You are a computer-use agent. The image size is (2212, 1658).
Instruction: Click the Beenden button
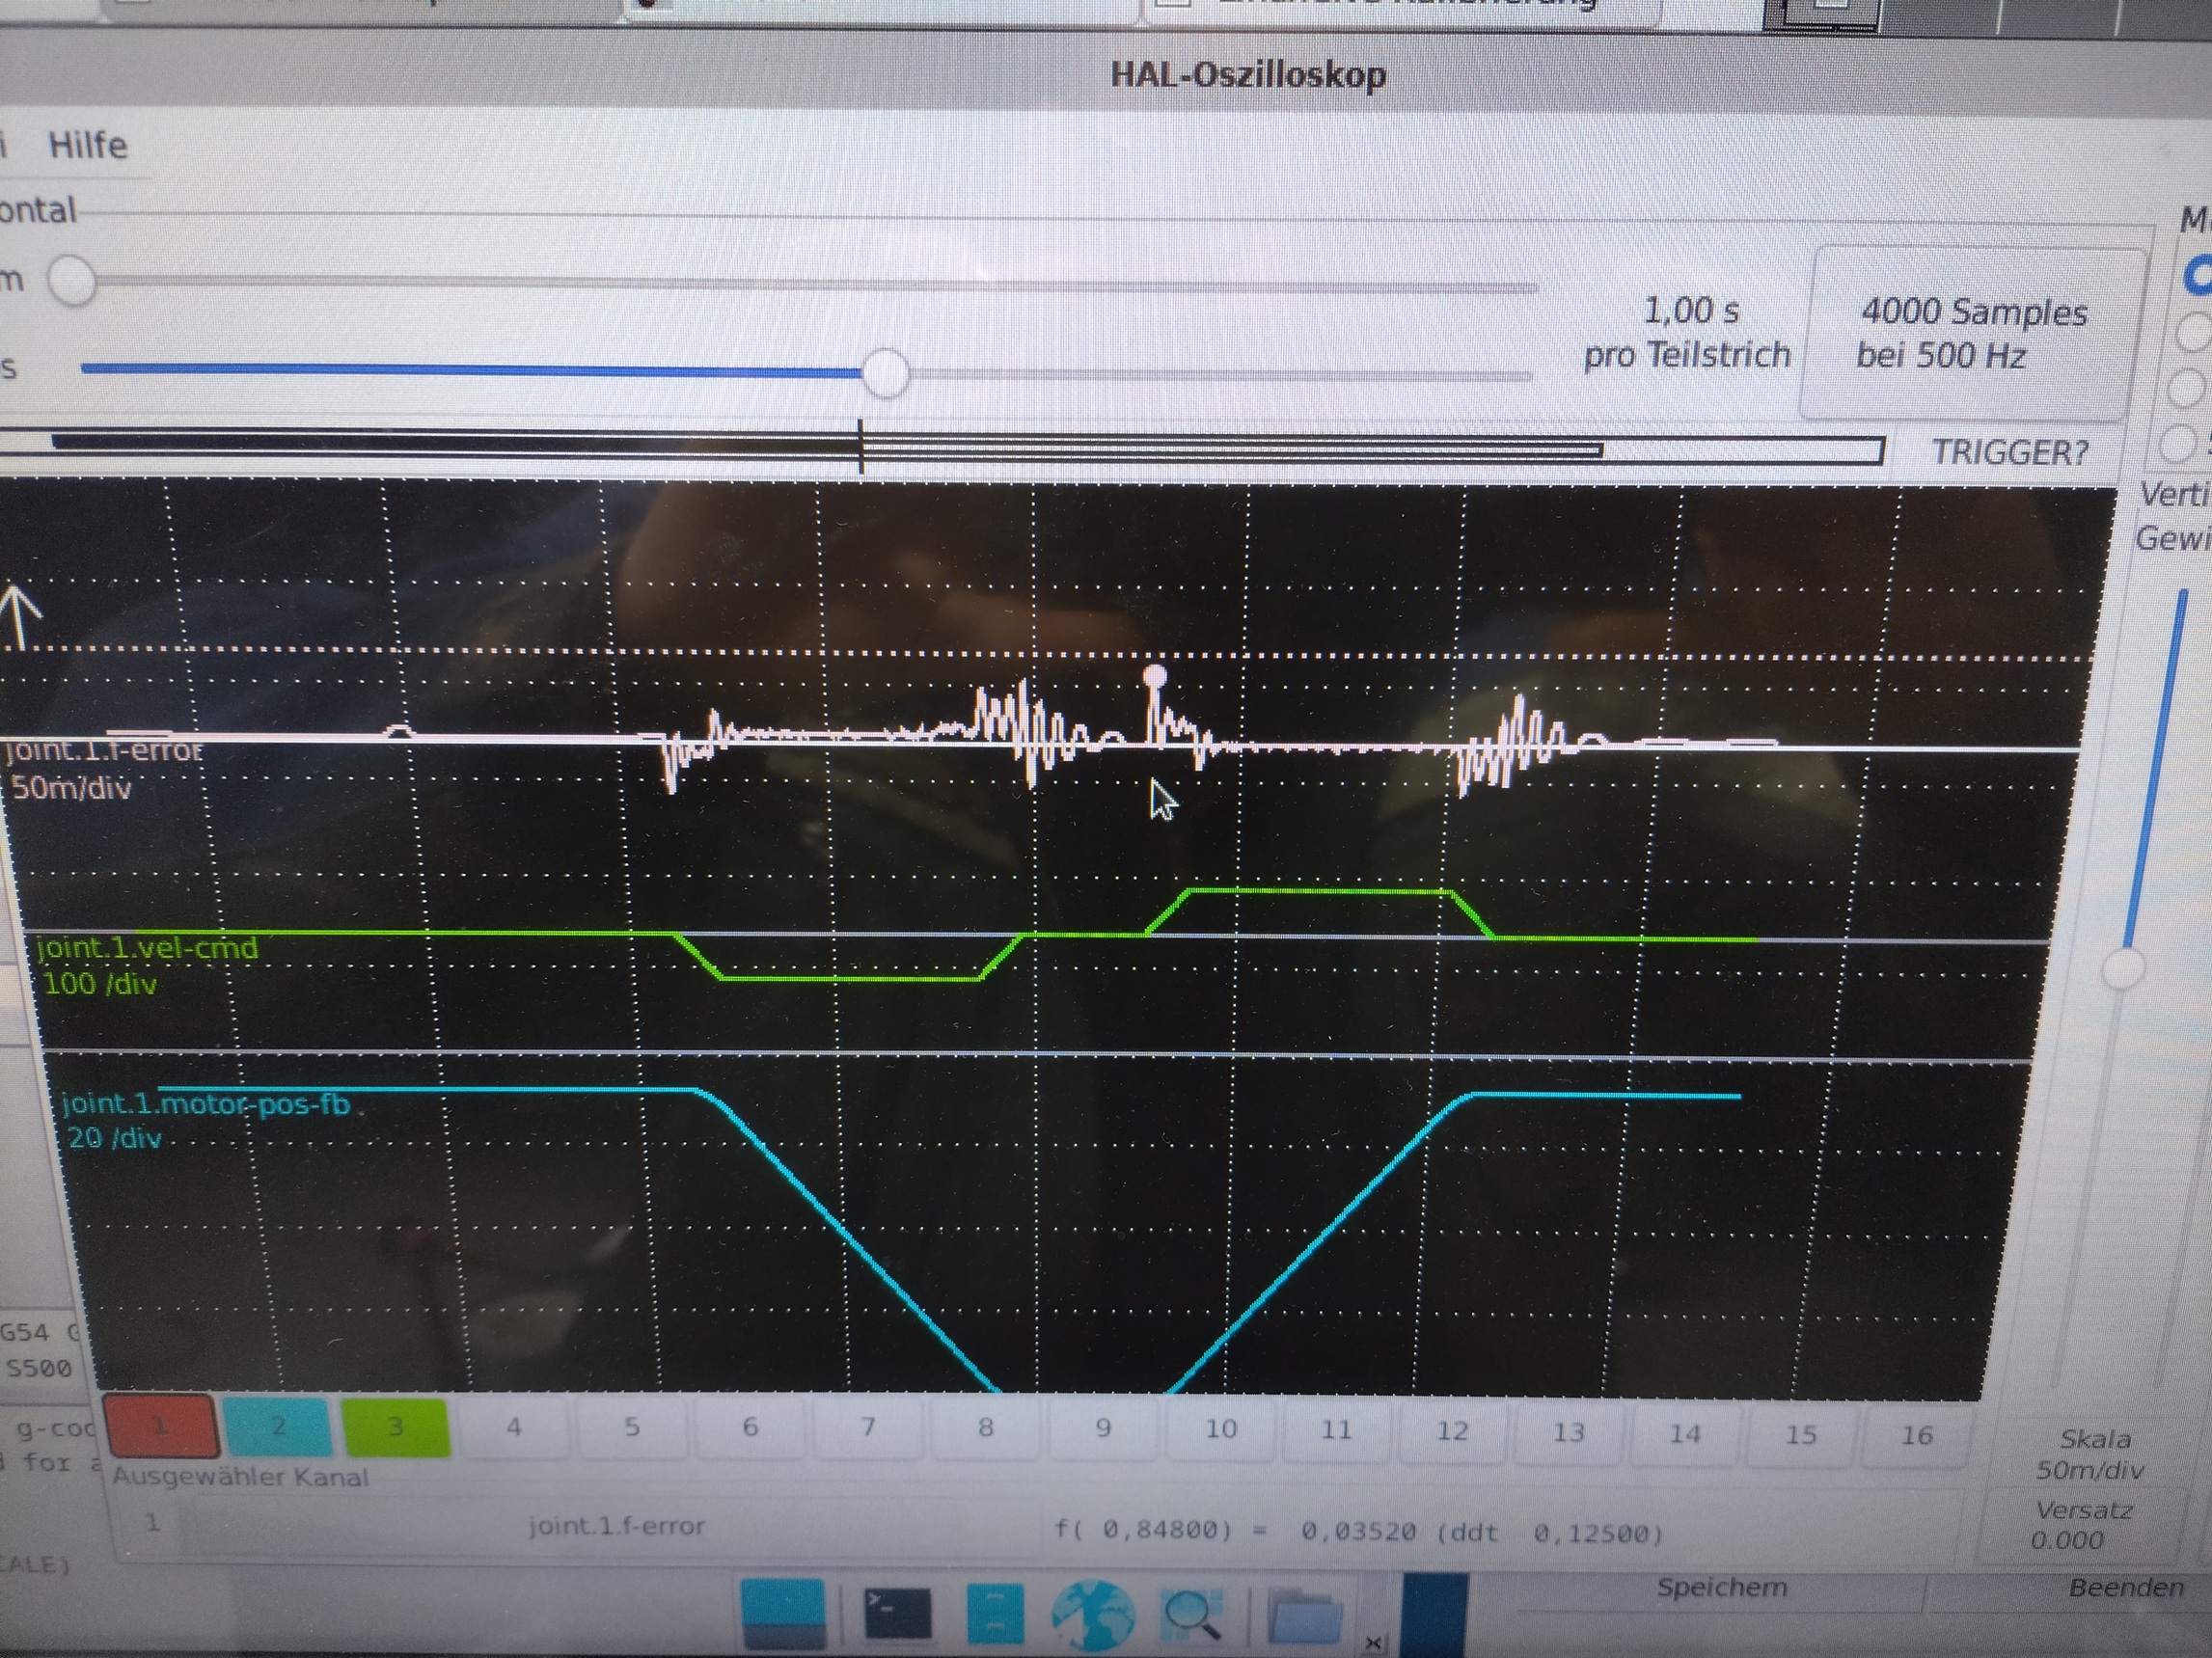(x=2125, y=1588)
